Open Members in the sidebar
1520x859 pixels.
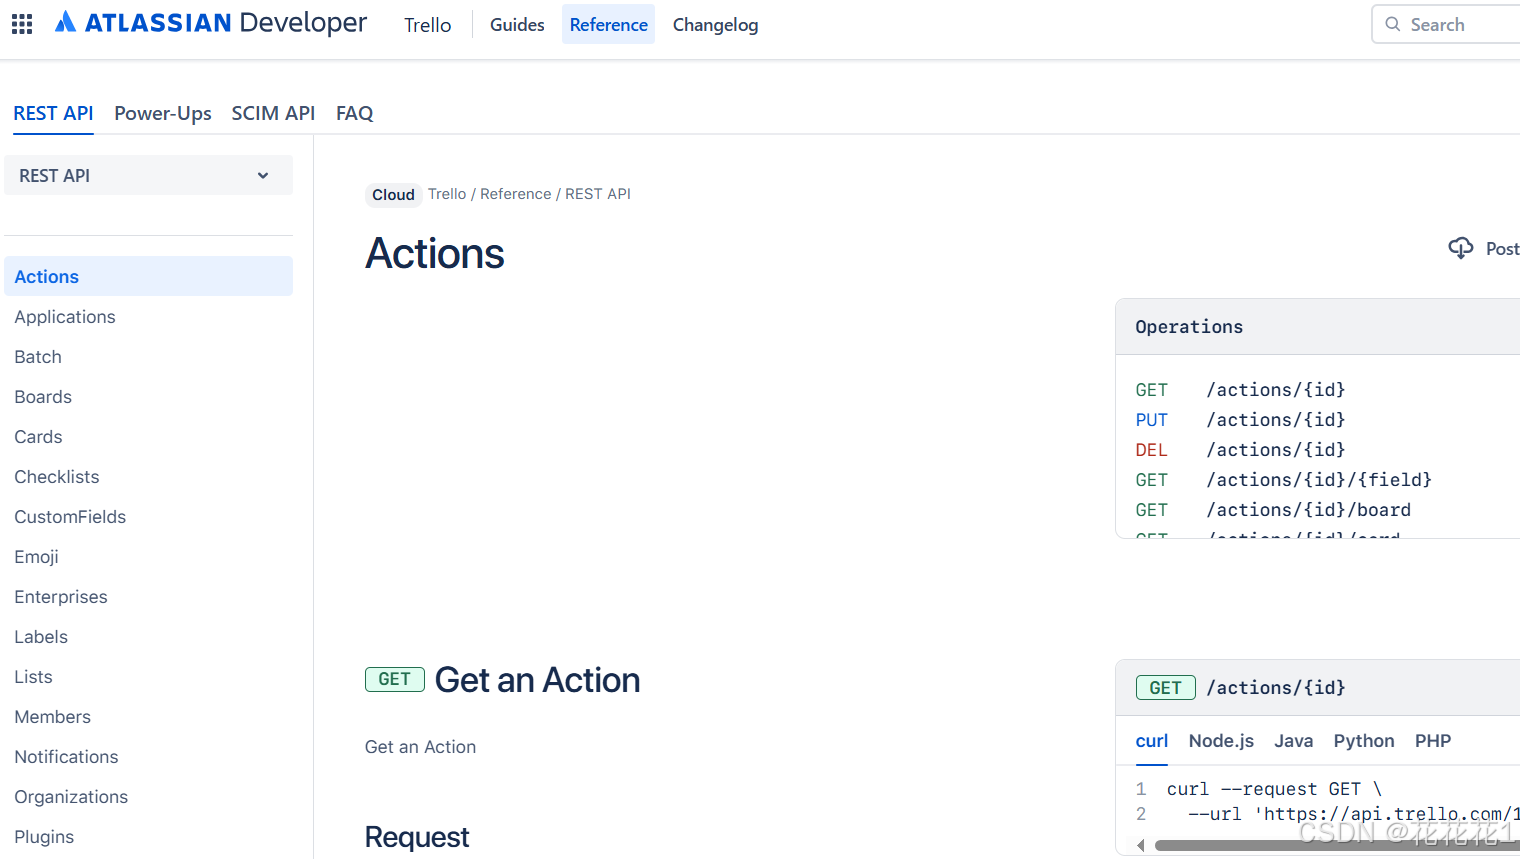[x=52, y=717]
